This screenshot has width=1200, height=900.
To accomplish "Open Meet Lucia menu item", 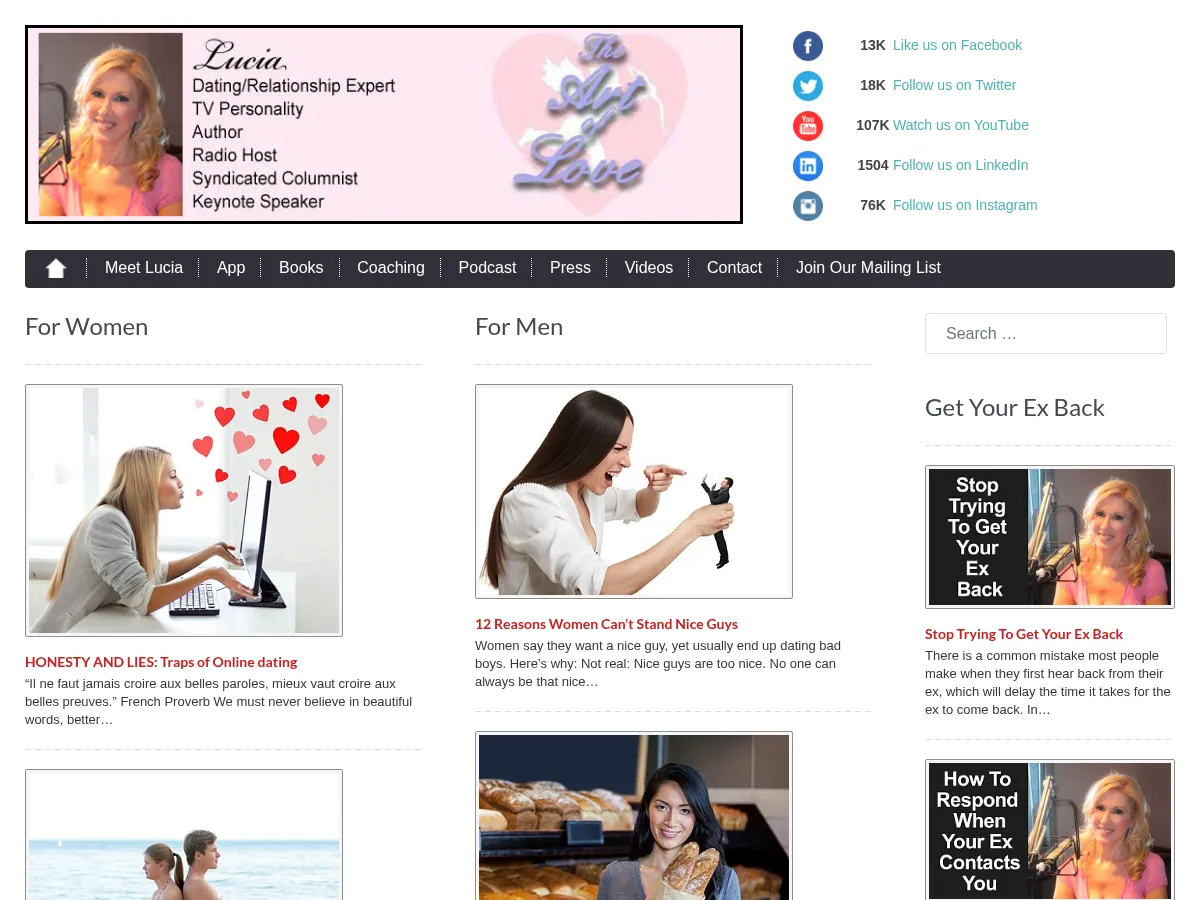I will [144, 268].
